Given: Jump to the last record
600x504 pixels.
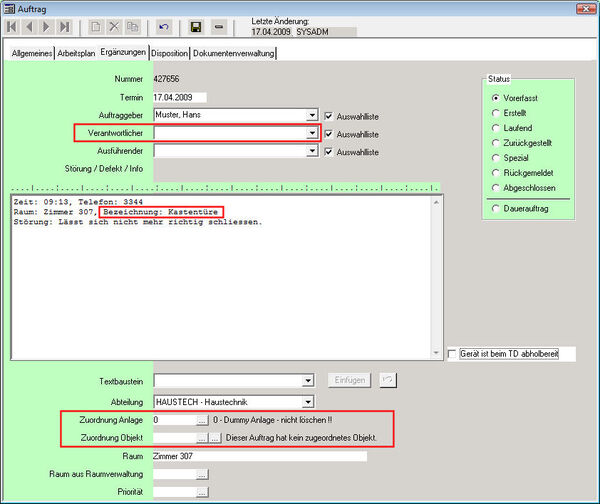Looking at the screenshot, I should tap(65, 27).
